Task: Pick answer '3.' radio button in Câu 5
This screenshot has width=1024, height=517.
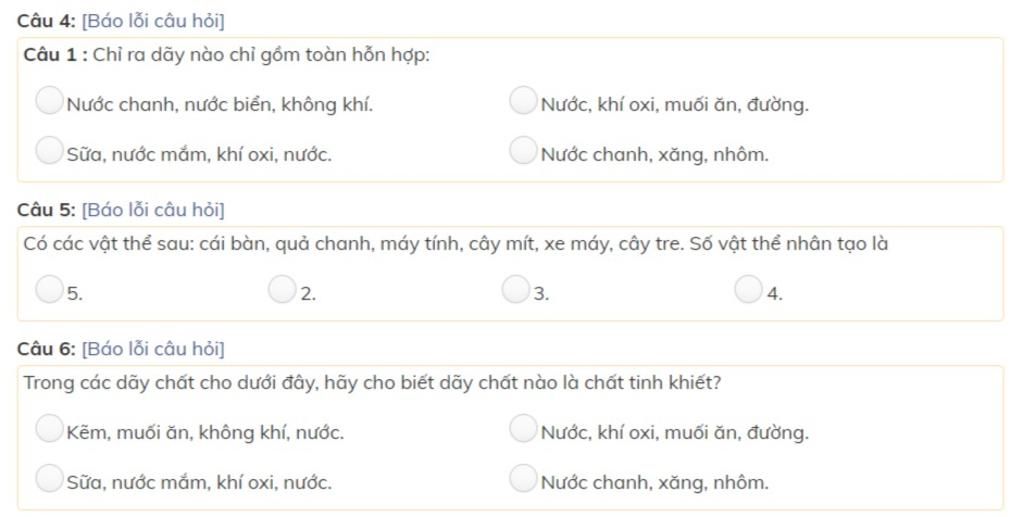Action: [x=515, y=290]
